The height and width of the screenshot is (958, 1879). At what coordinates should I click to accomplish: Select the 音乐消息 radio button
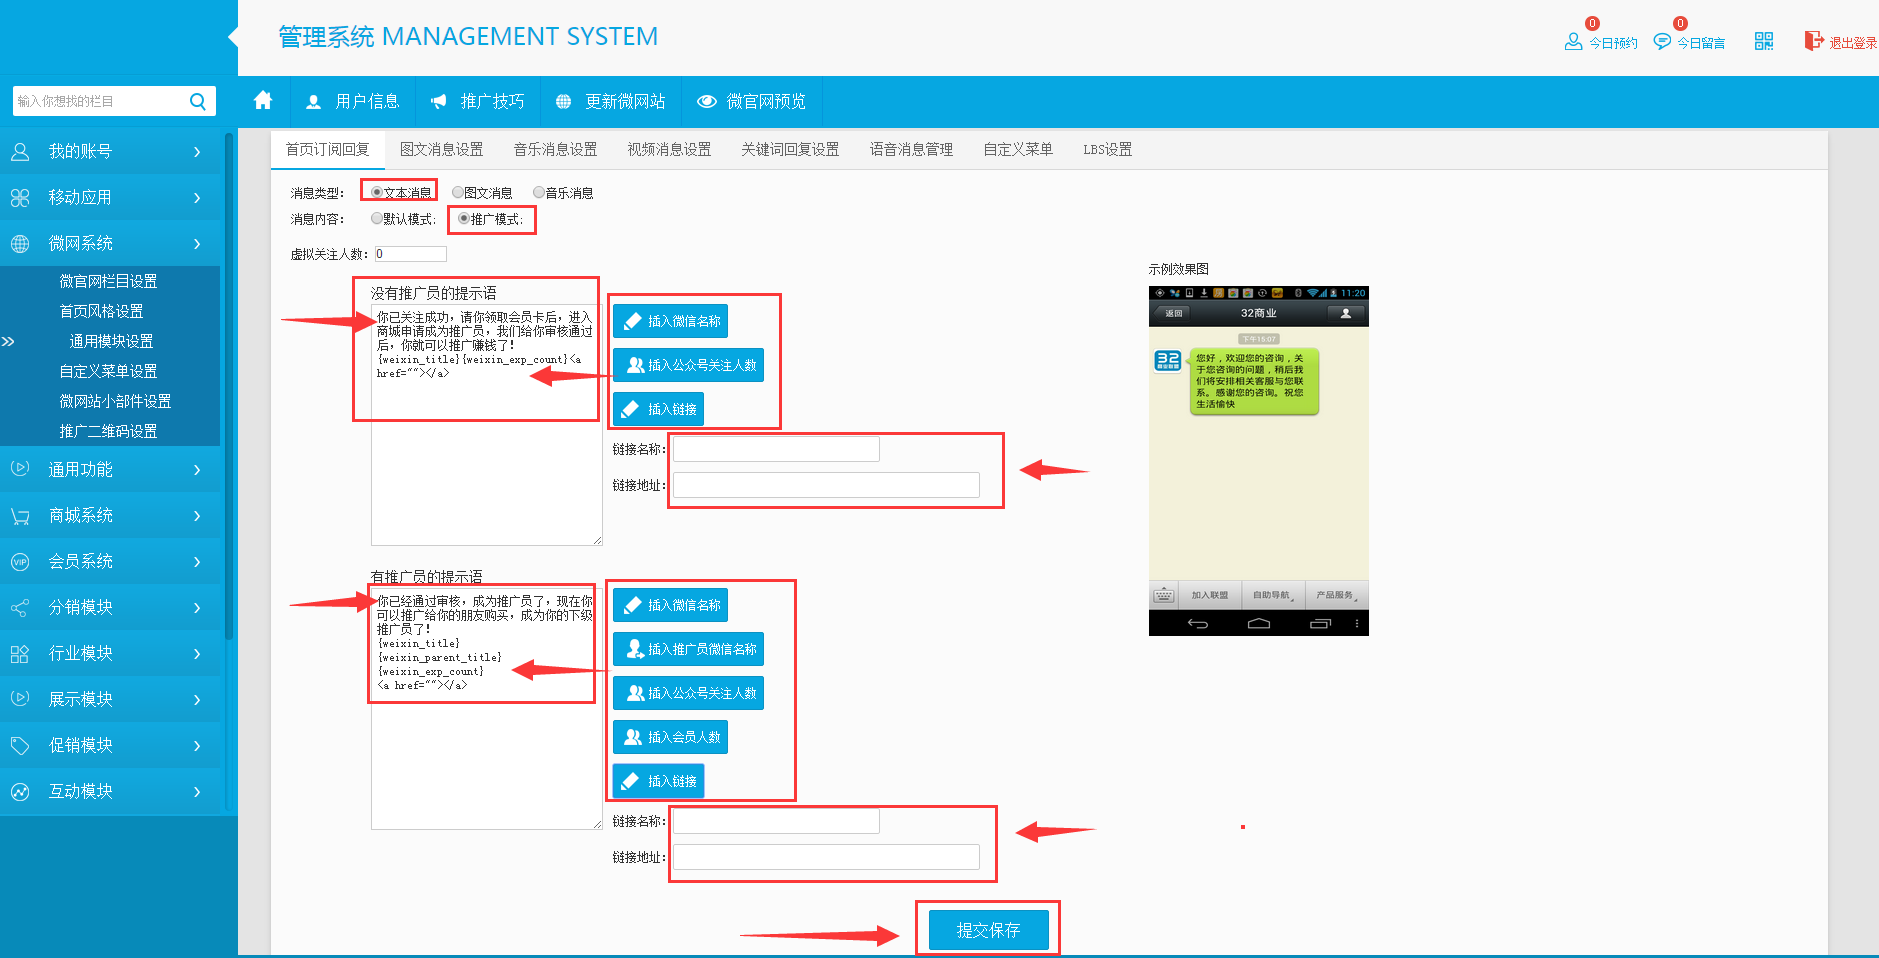click(x=539, y=193)
